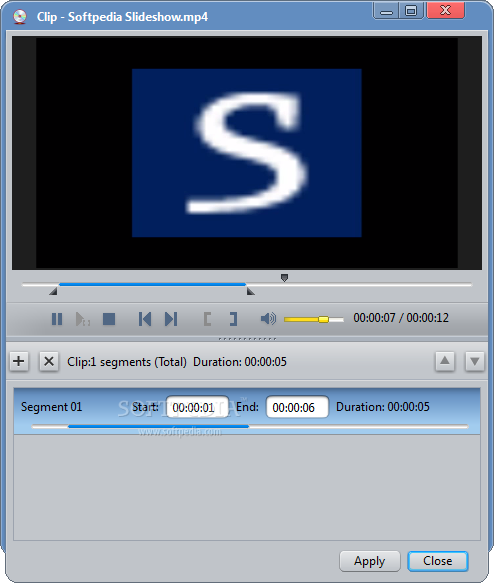Move segment up in list
This screenshot has height=583, width=494.
tap(445, 361)
